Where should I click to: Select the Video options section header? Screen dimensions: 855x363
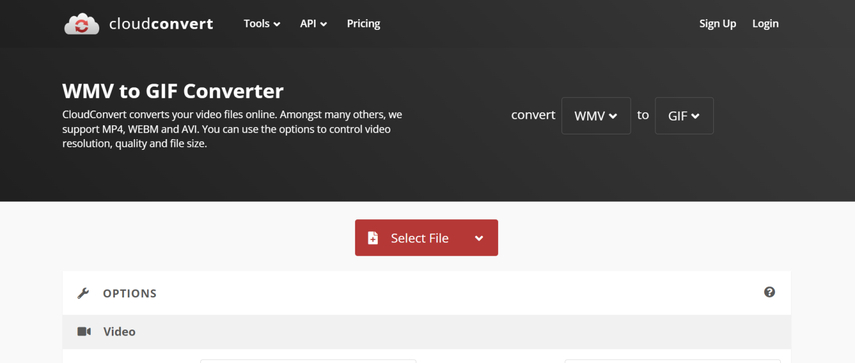[x=426, y=332]
